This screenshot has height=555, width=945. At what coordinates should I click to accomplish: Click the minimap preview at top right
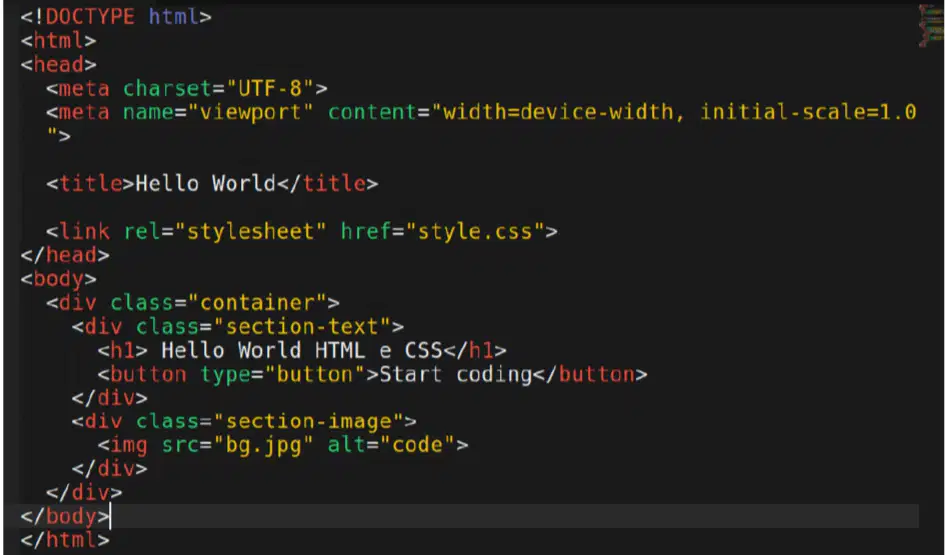click(931, 25)
